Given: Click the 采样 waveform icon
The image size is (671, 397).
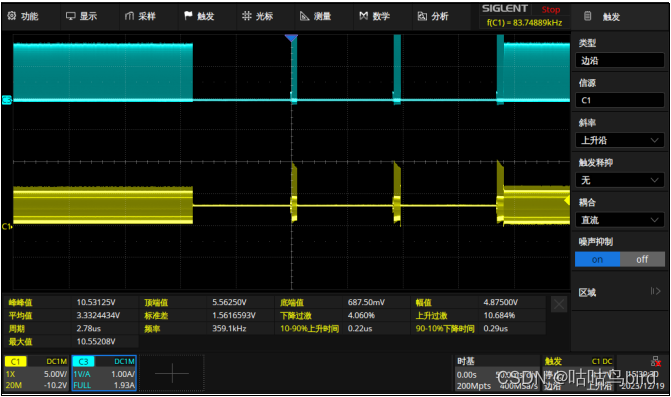Looking at the screenshot, I should 129,16.
